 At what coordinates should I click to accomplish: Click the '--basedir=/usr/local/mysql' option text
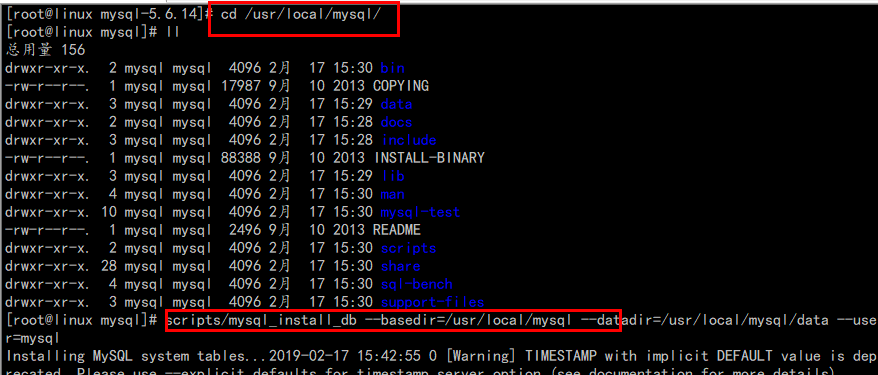point(469,320)
